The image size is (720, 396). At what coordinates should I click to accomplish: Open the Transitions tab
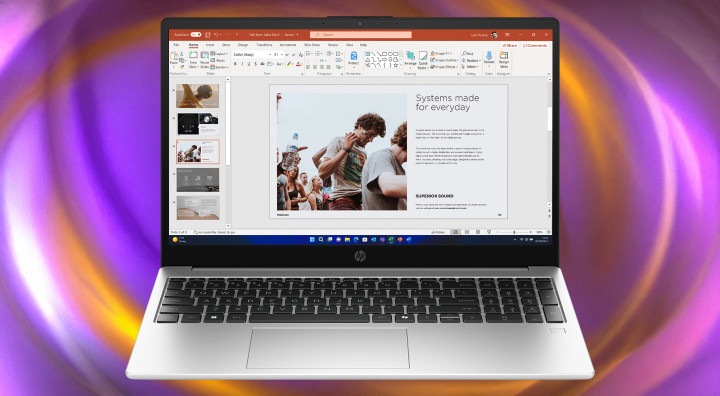tap(264, 45)
